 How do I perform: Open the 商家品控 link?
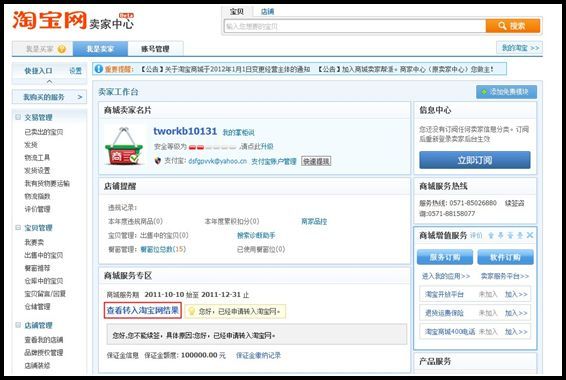(314, 221)
